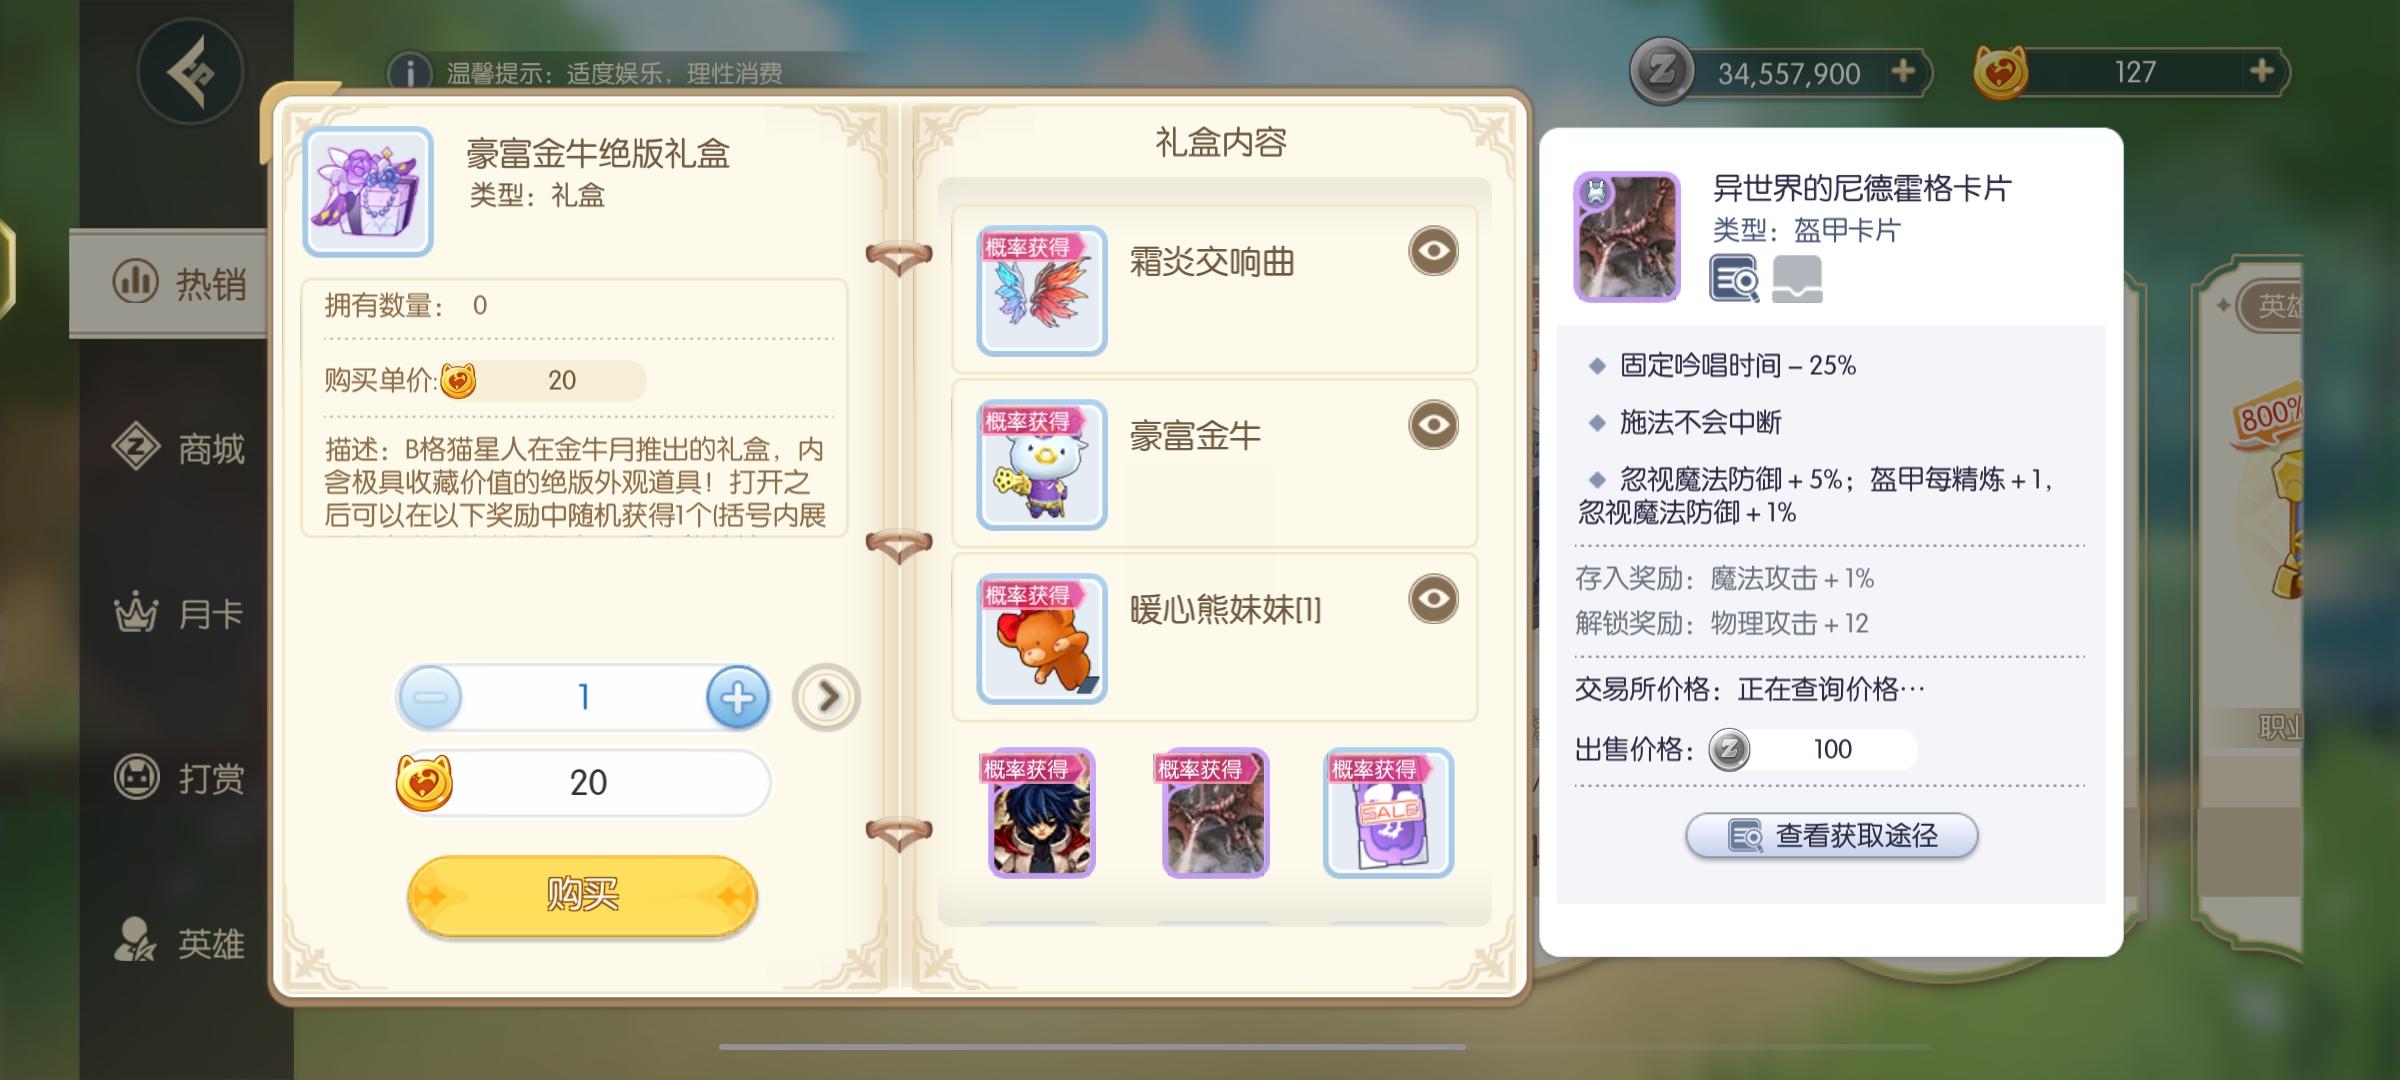Increase purchase quantity with the plus button

pos(738,697)
